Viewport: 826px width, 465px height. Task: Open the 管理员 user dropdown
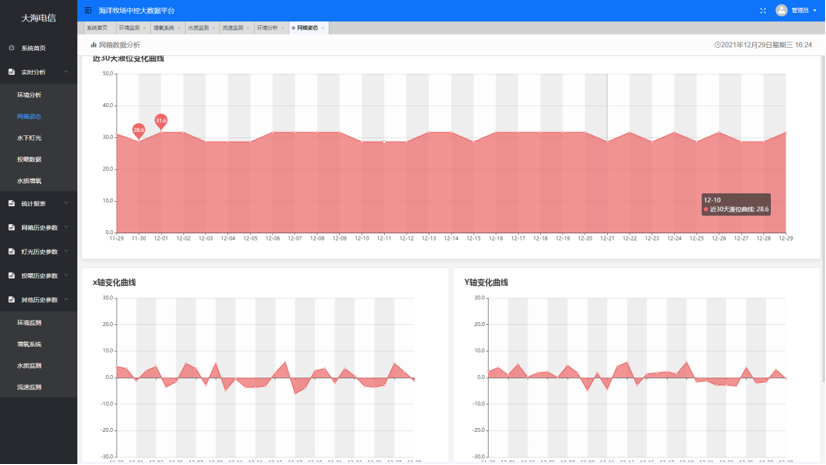pyautogui.click(x=803, y=10)
